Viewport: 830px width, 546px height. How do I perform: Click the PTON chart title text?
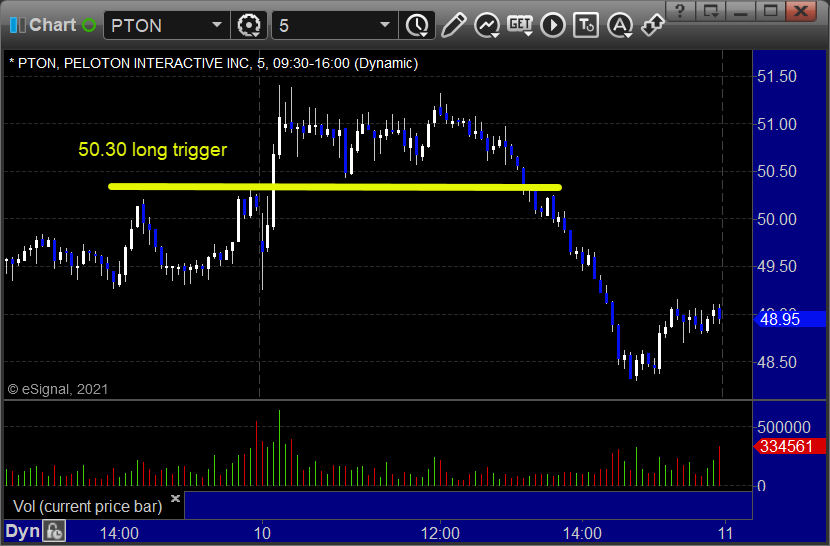coord(213,64)
